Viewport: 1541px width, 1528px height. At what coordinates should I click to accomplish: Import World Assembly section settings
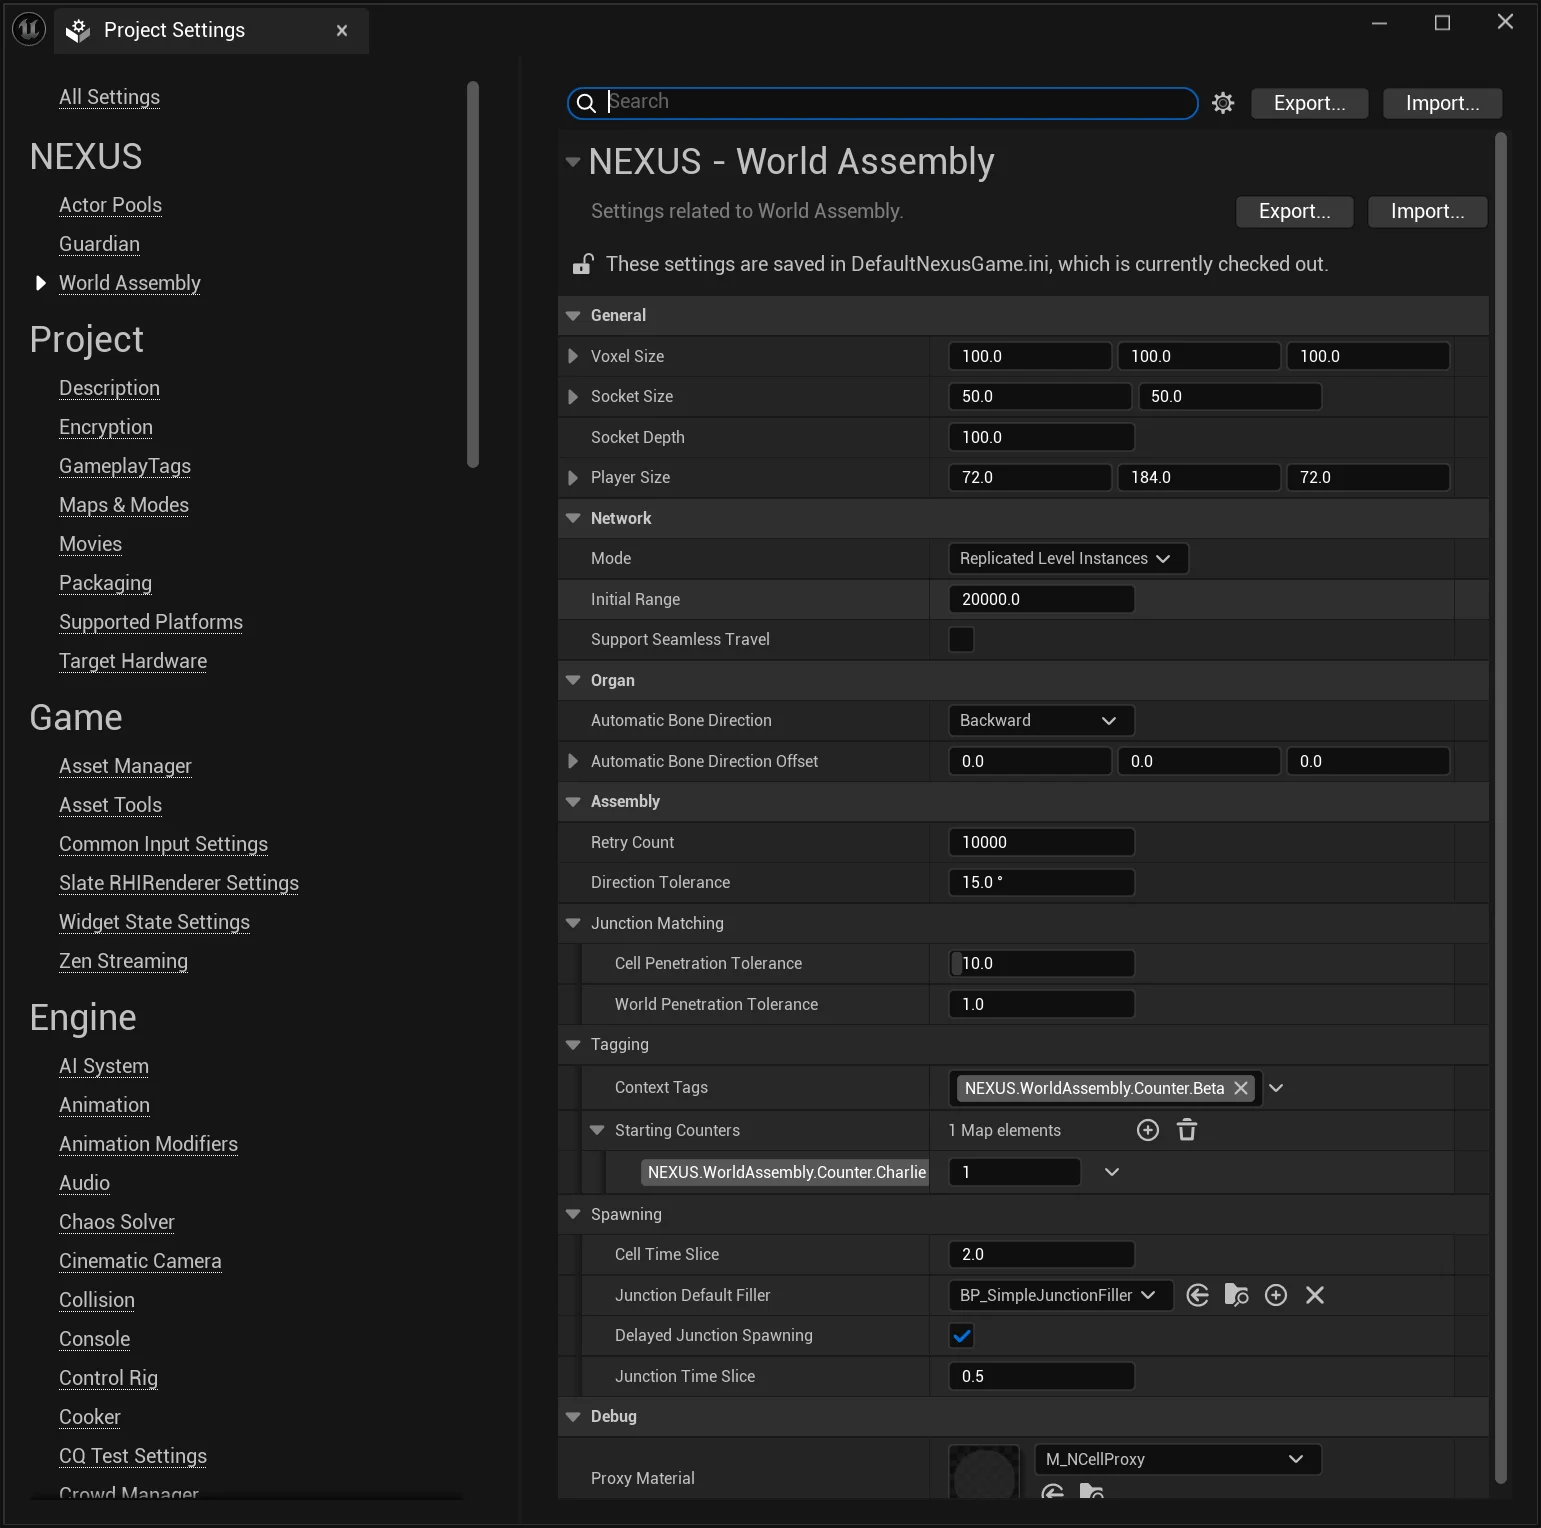pyautogui.click(x=1427, y=211)
